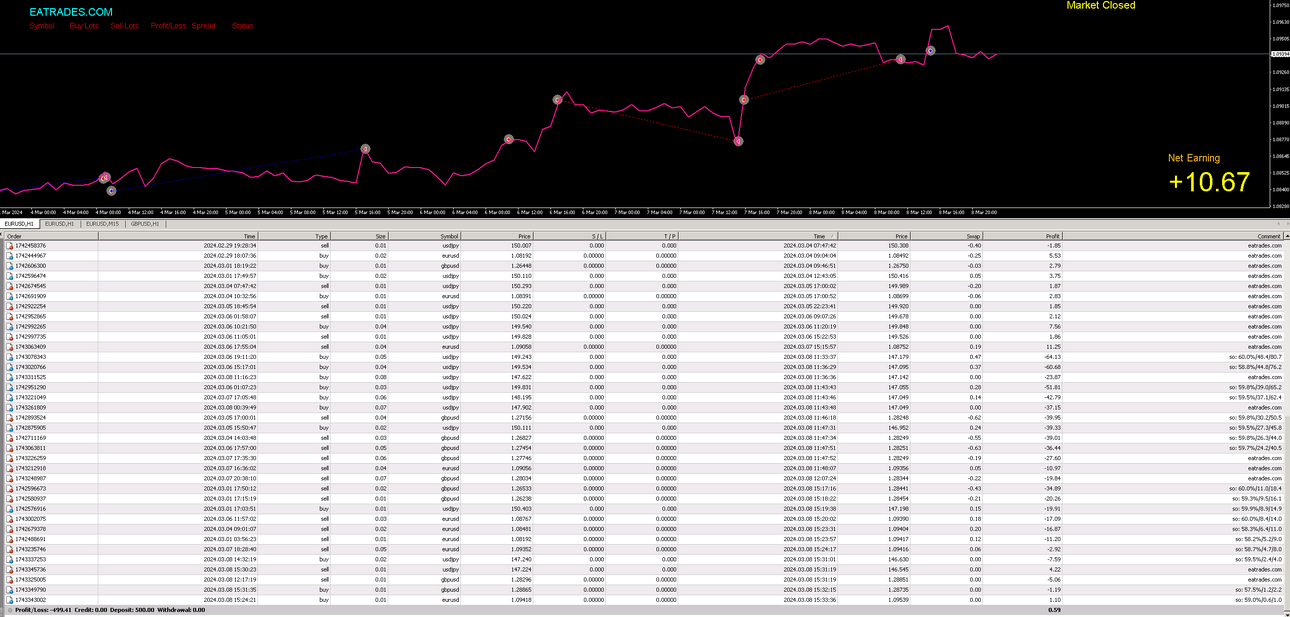Open the EURUSD,M15 chart tab
This screenshot has height=617, width=1290.
click(x=100, y=224)
